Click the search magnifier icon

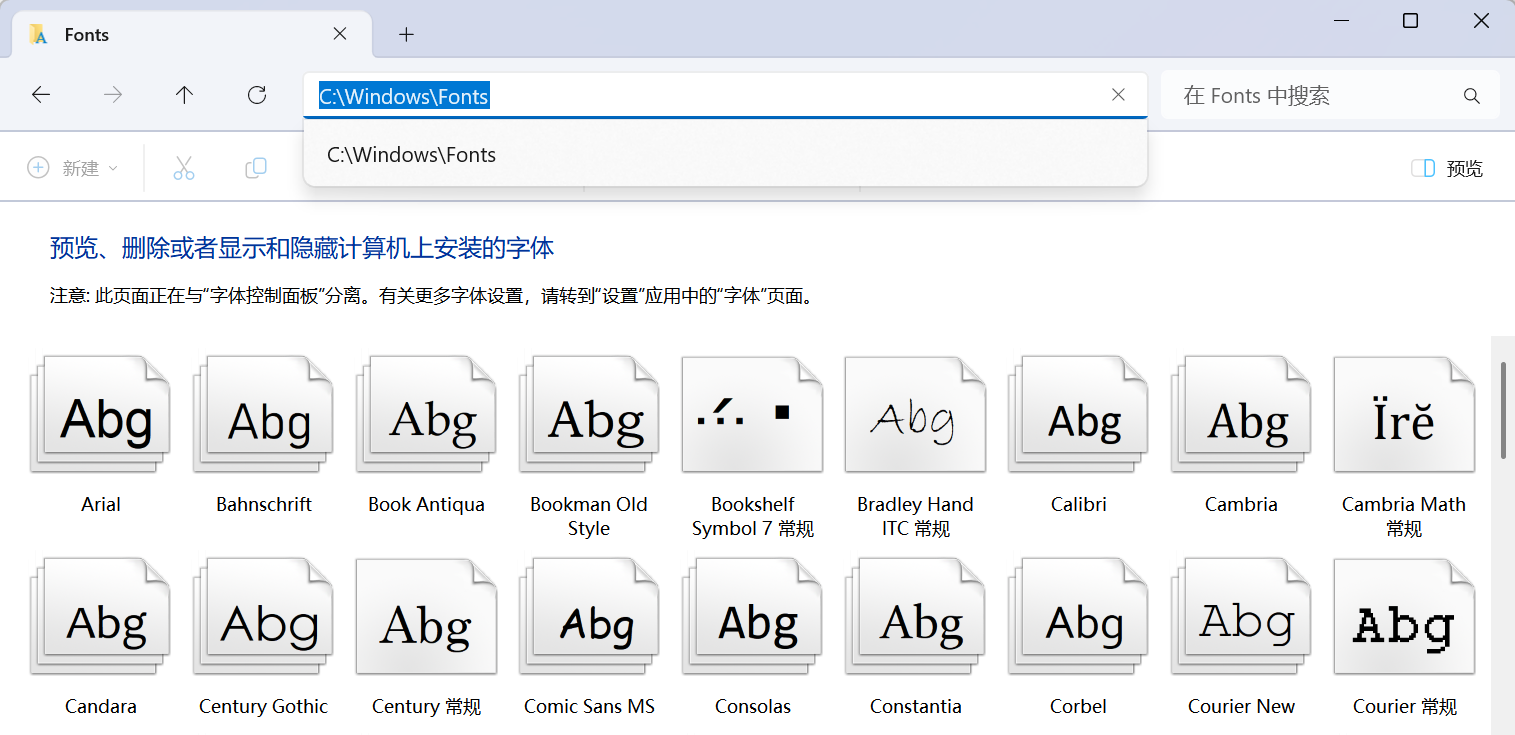tap(1471, 96)
